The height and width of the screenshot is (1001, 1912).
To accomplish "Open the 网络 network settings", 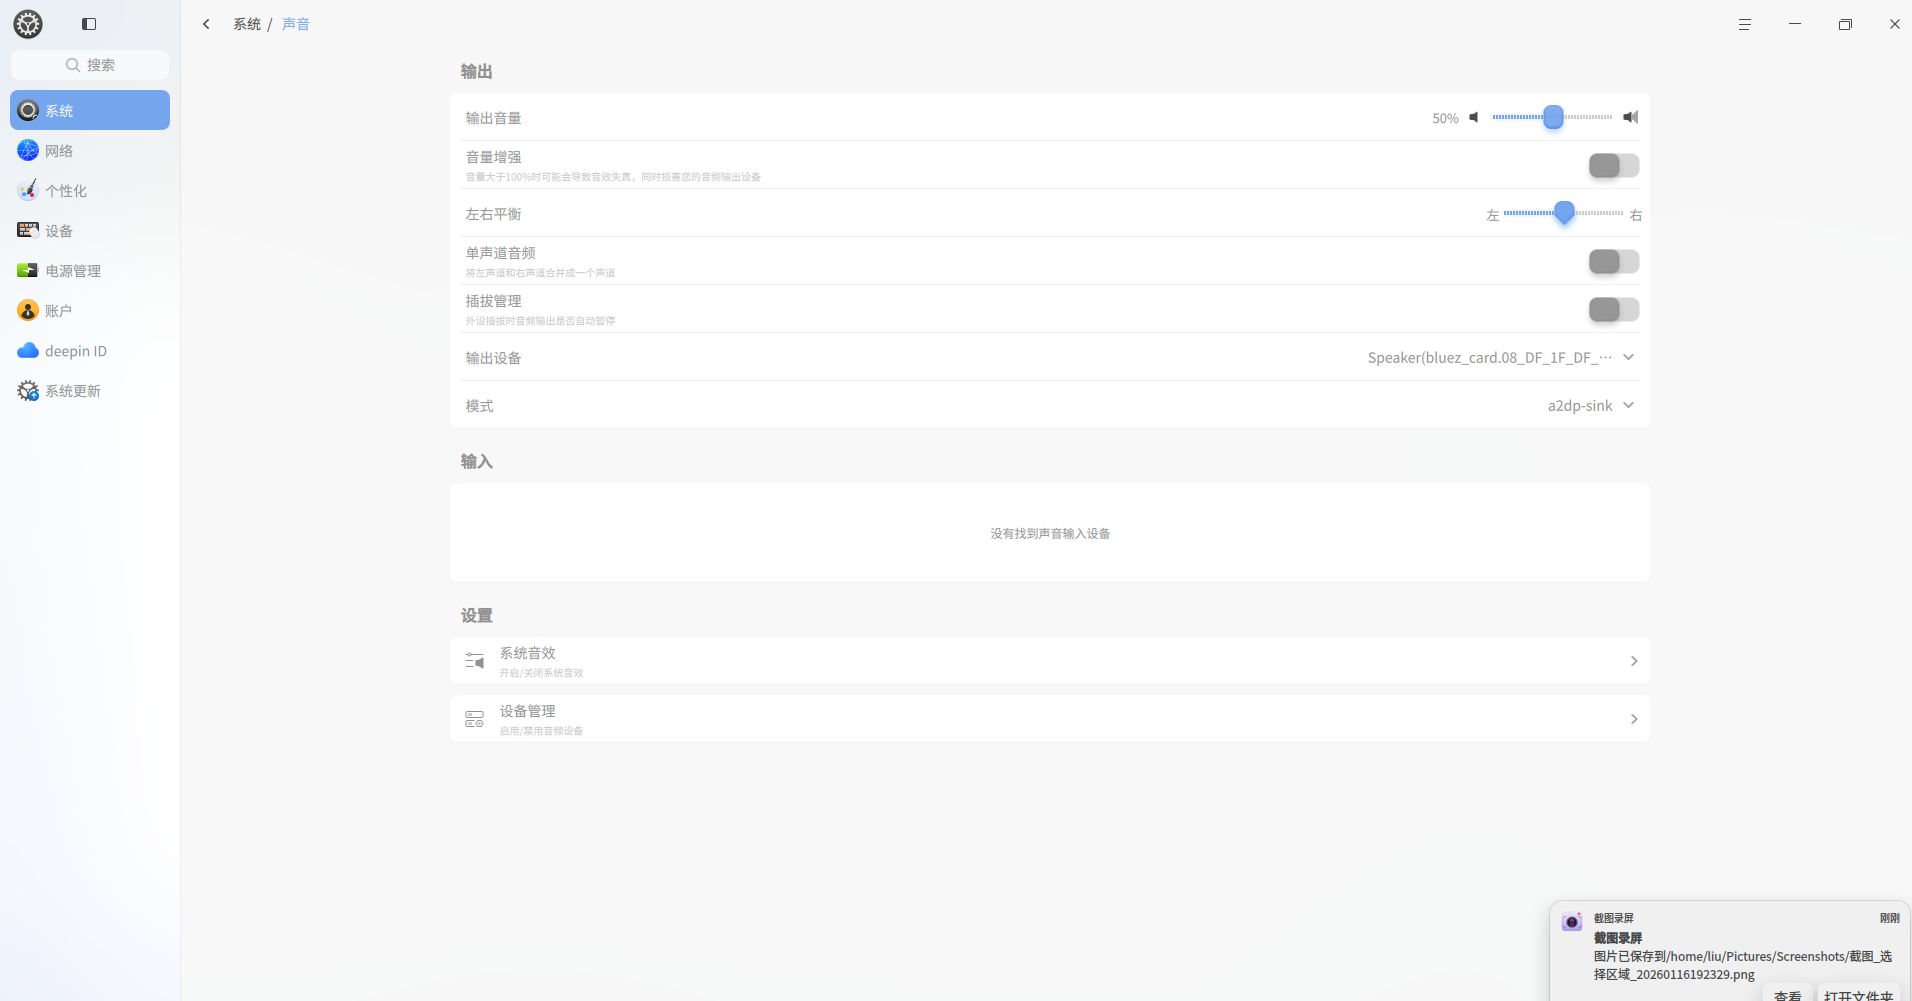I will click(90, 150).
